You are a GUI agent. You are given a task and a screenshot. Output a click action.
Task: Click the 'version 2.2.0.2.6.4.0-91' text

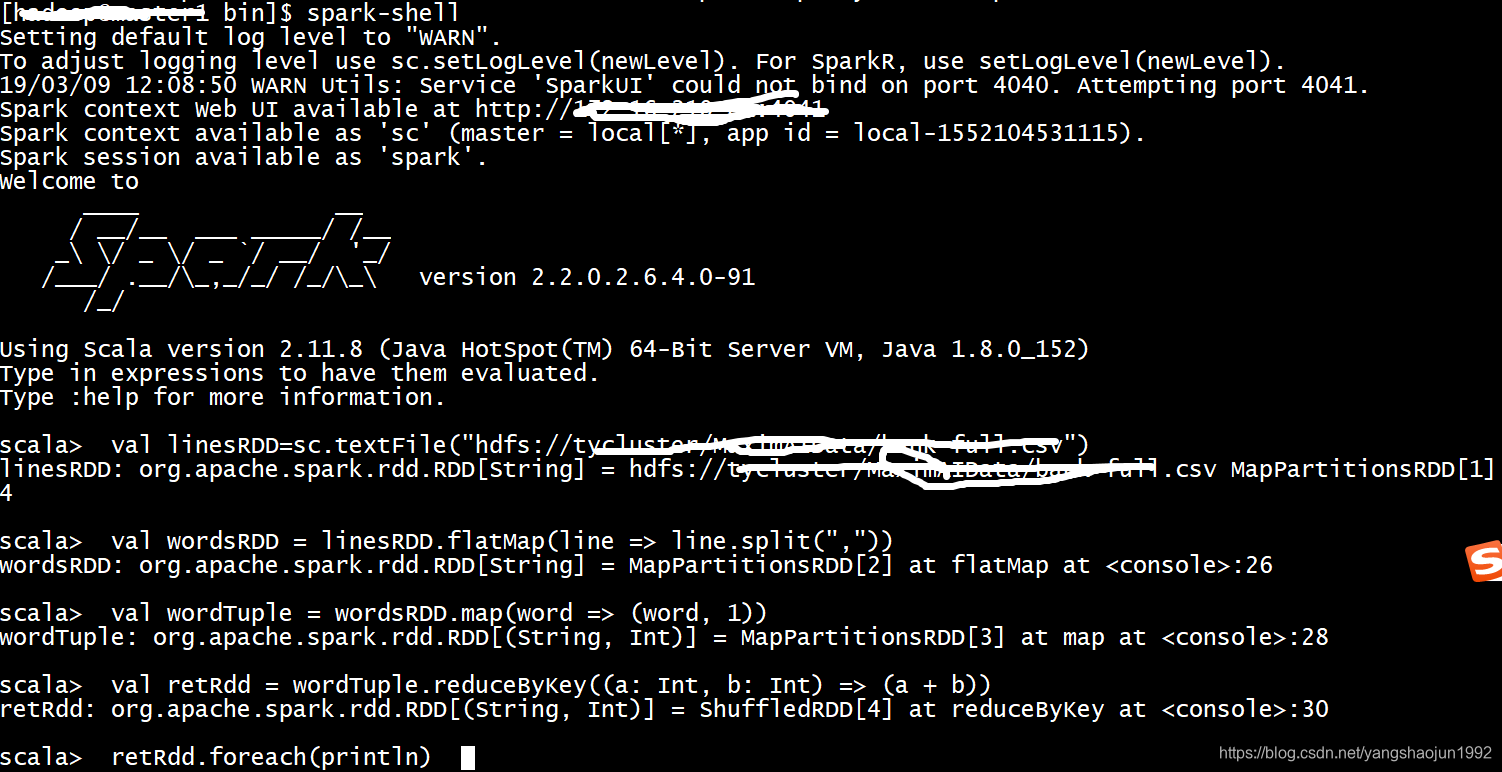pos(587,277)
